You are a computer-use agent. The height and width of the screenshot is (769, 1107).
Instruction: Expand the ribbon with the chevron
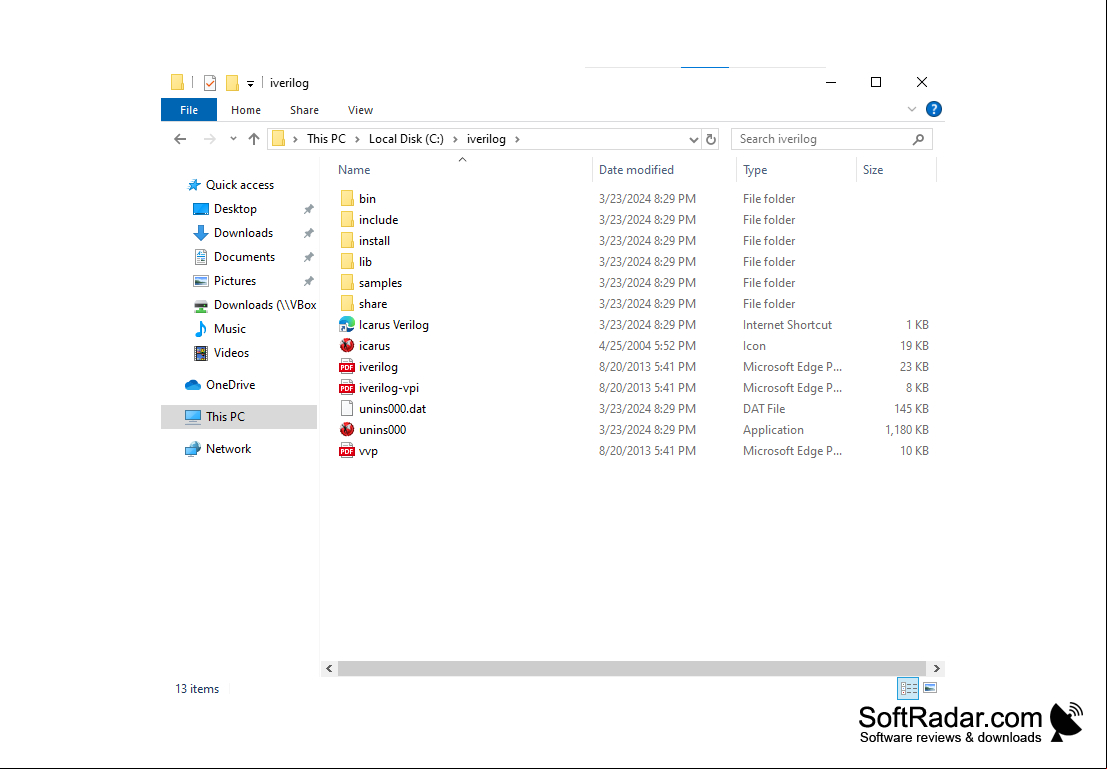(x=911, y=109)
